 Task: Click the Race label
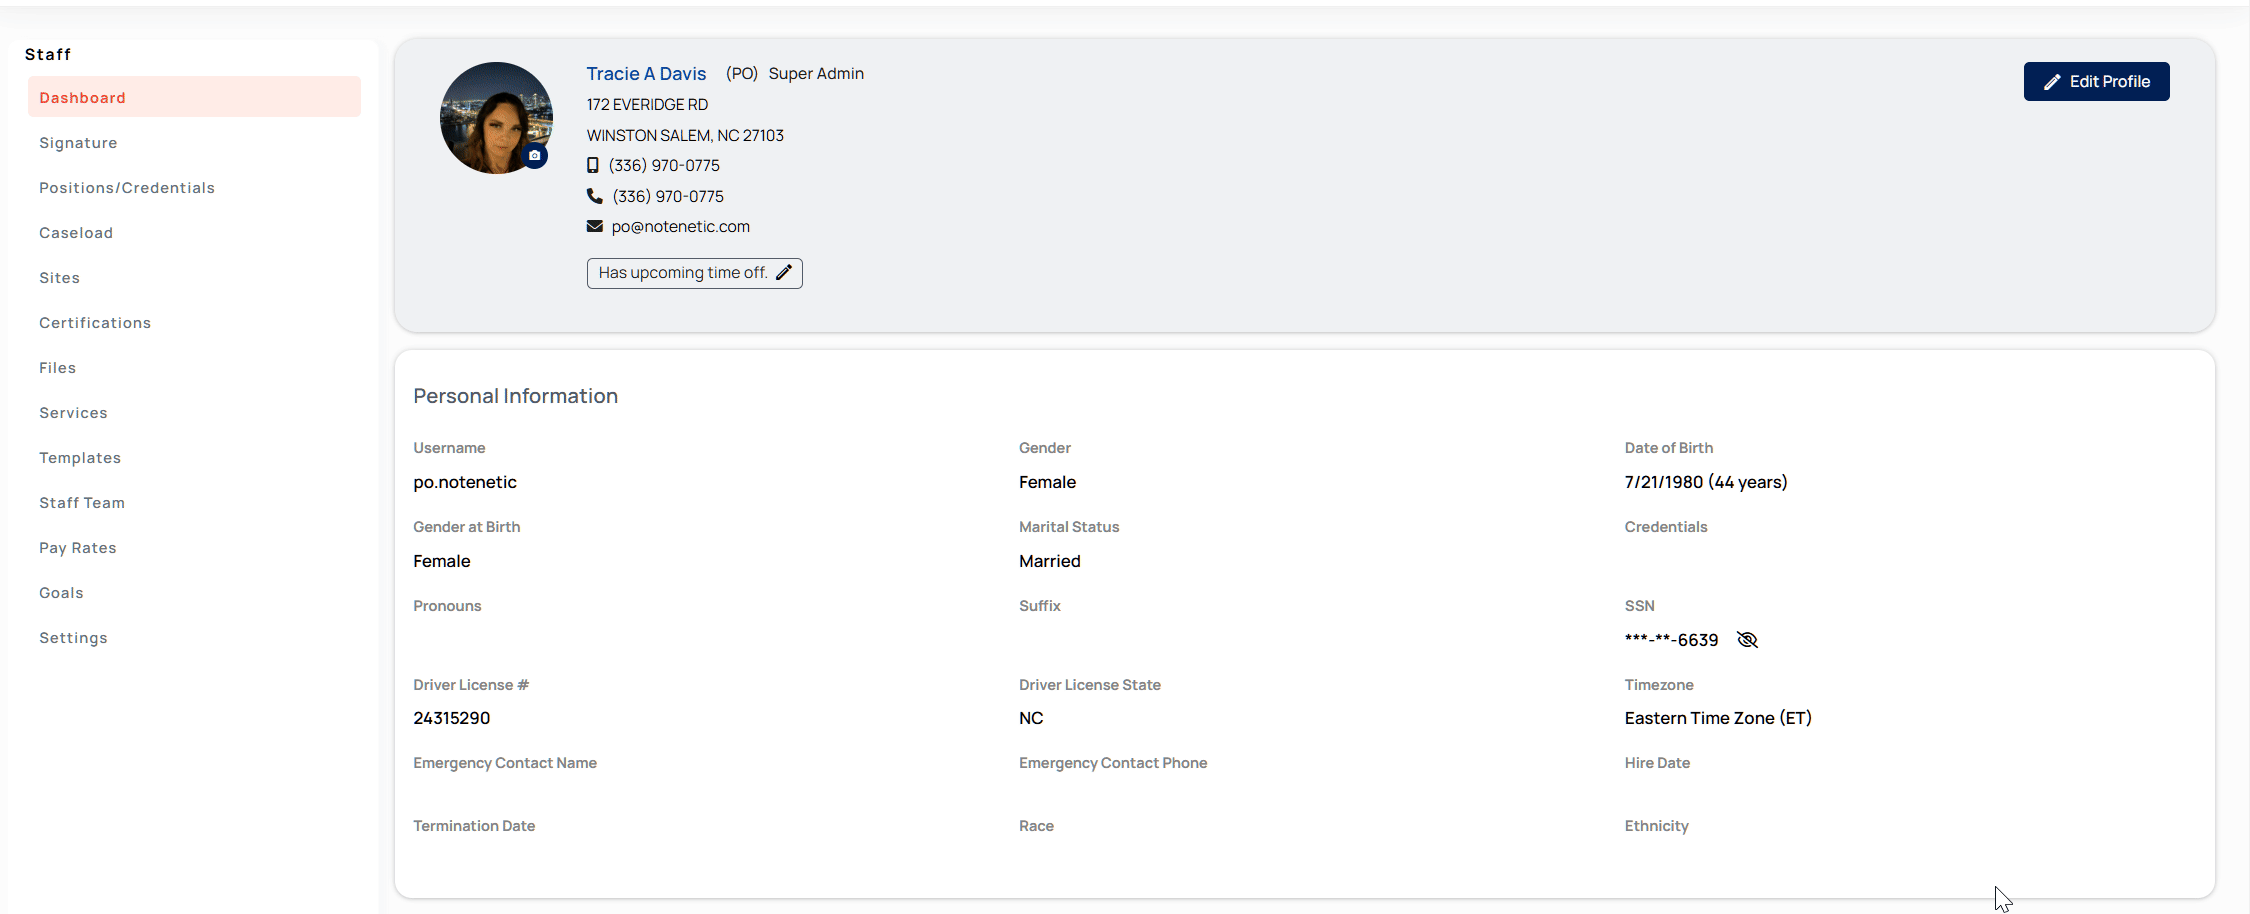coord(1036,826)
